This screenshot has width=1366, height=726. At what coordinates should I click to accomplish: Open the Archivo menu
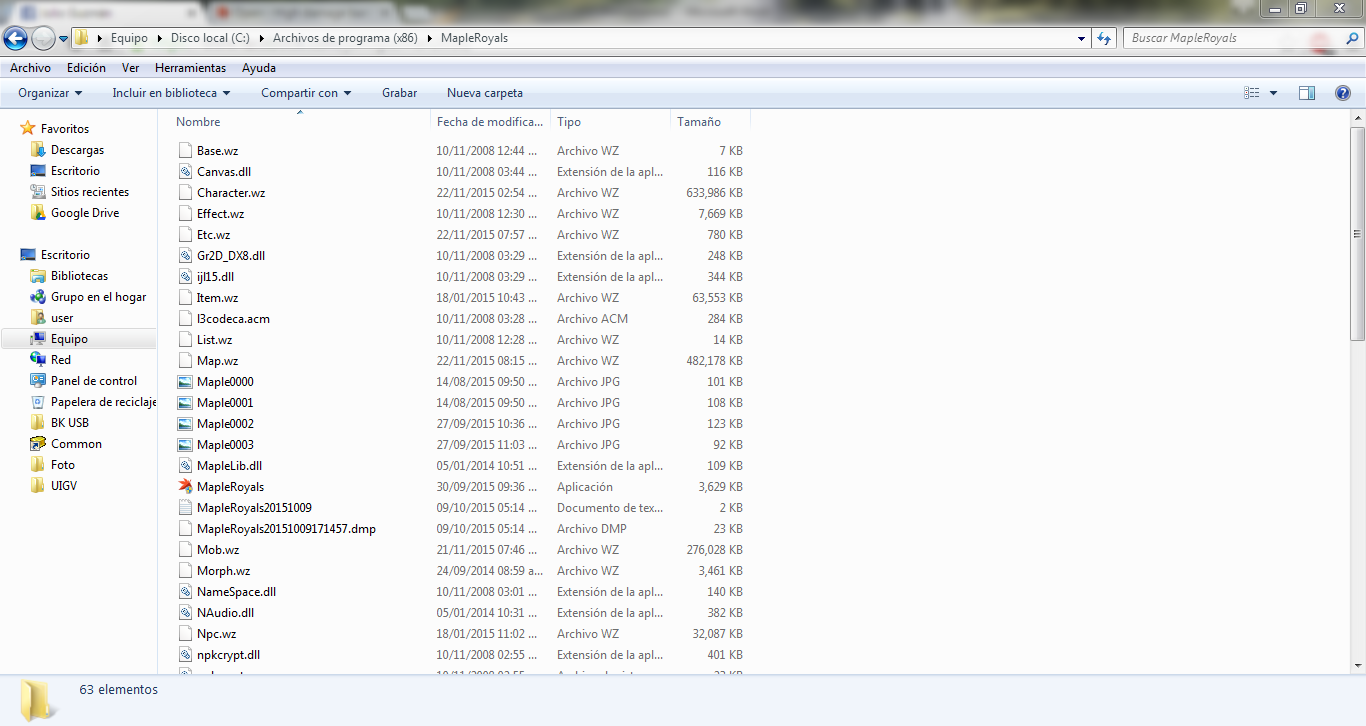click(x=30, y=68)
